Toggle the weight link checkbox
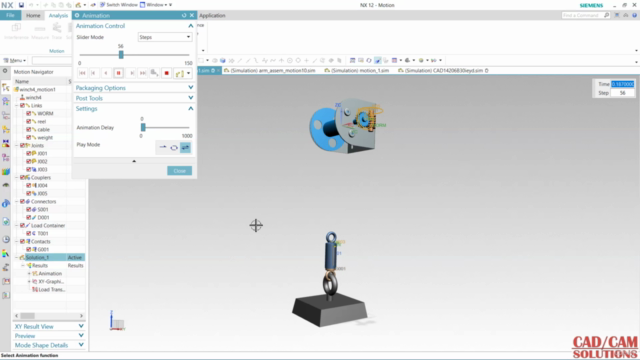 [29, 138]
